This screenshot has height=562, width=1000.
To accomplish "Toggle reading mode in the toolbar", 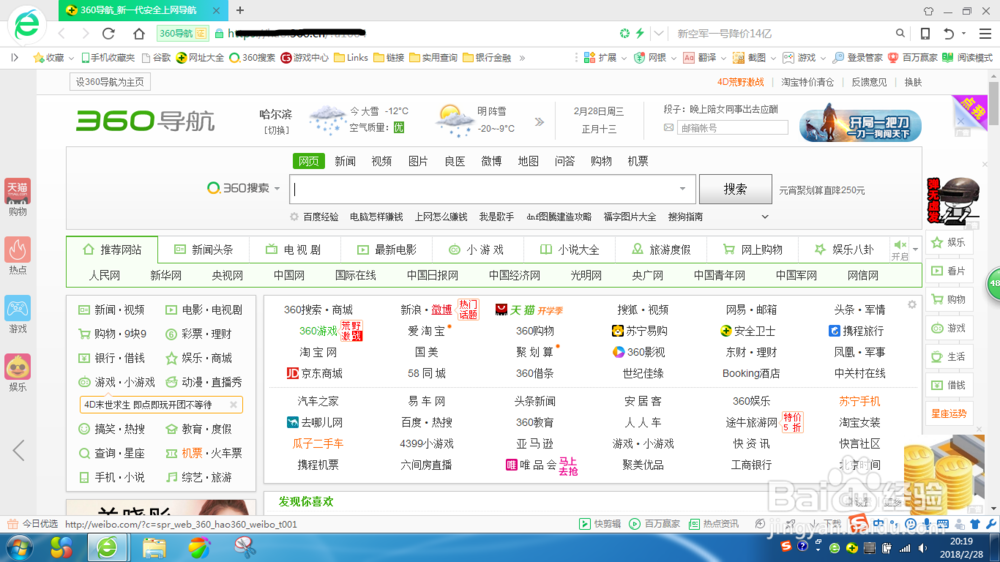I will (967, 57).
